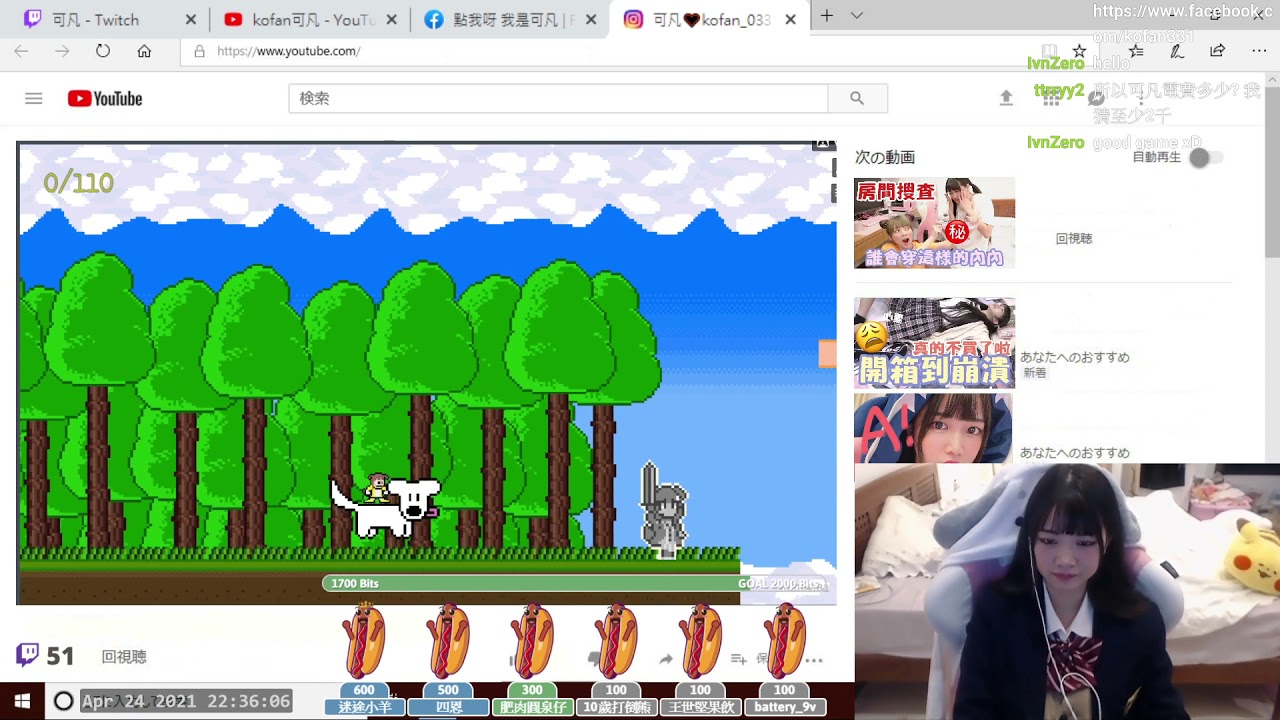Reload the page with refresh icon
This screenshot has width=1280, height=720.
pos(103,51)
